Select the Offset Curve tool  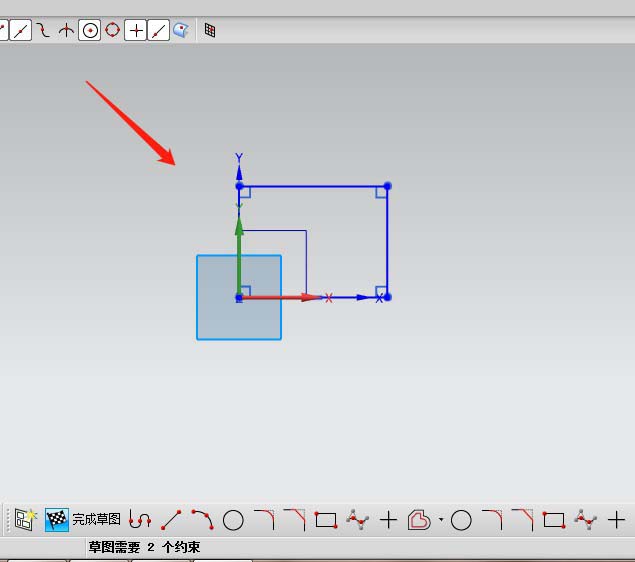[419, 520]
